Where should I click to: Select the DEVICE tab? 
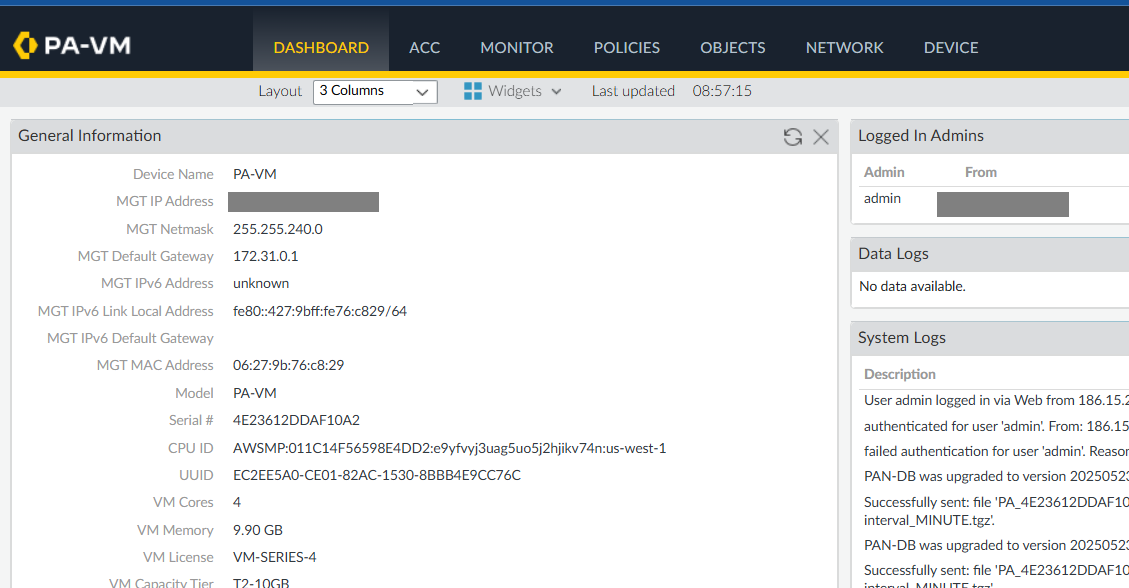[950, 47]
